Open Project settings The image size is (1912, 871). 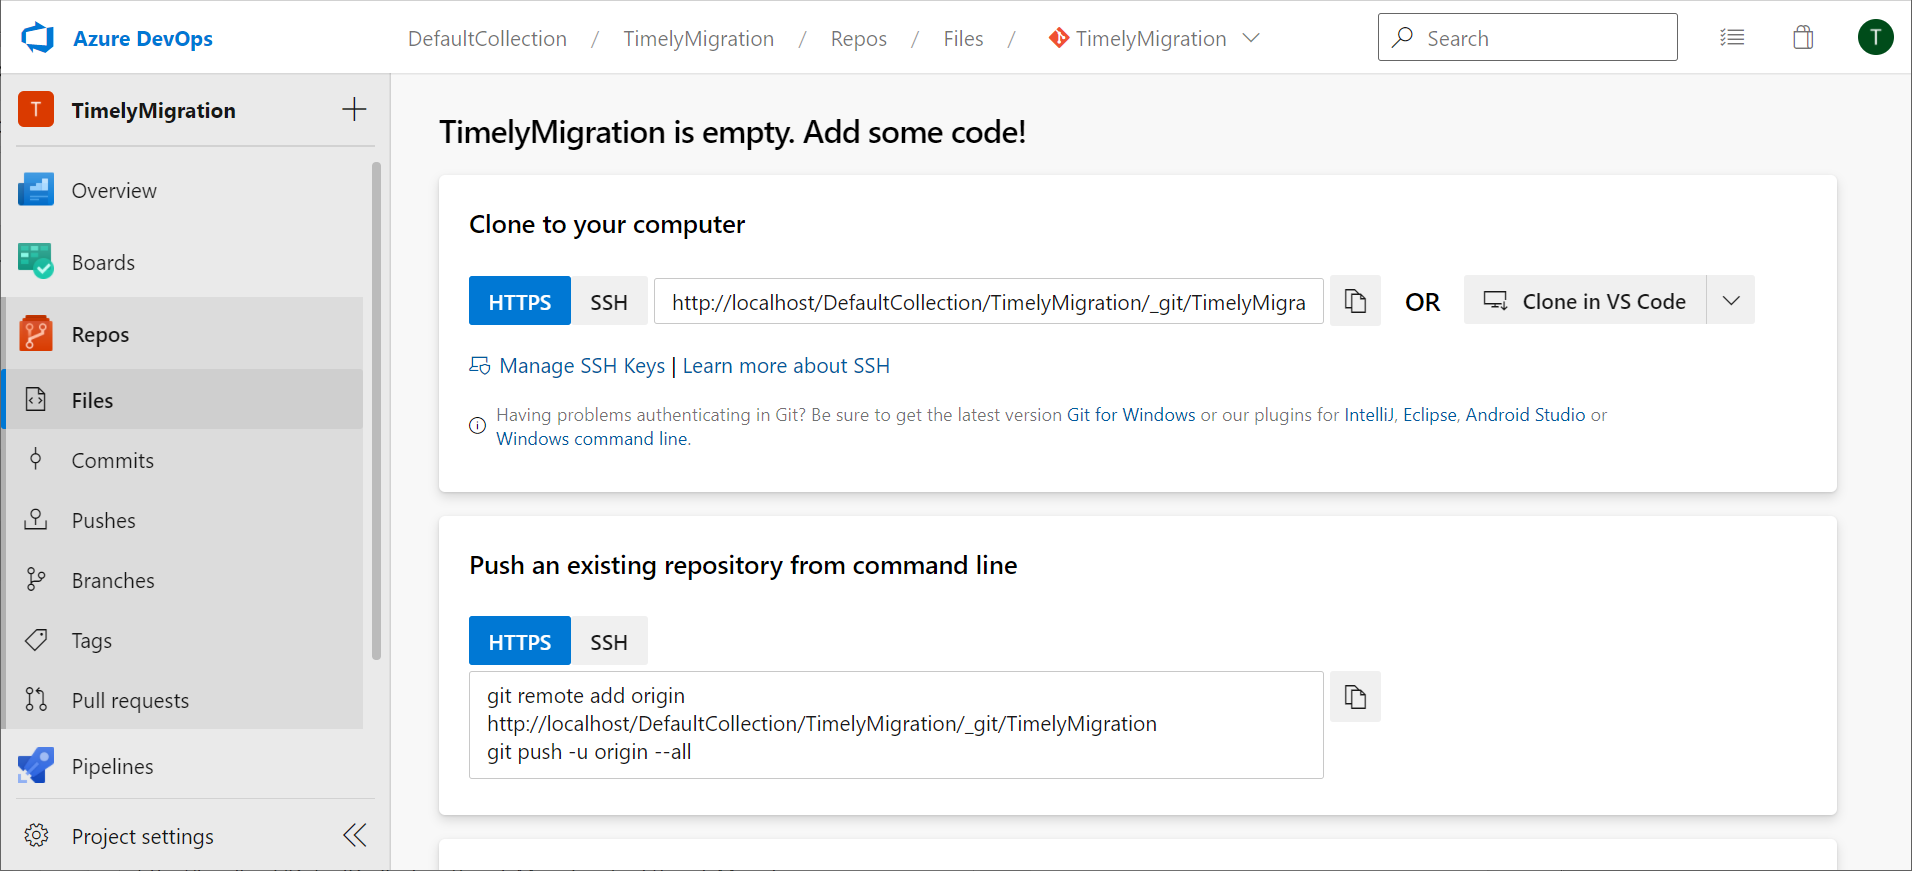pos(142,836)
